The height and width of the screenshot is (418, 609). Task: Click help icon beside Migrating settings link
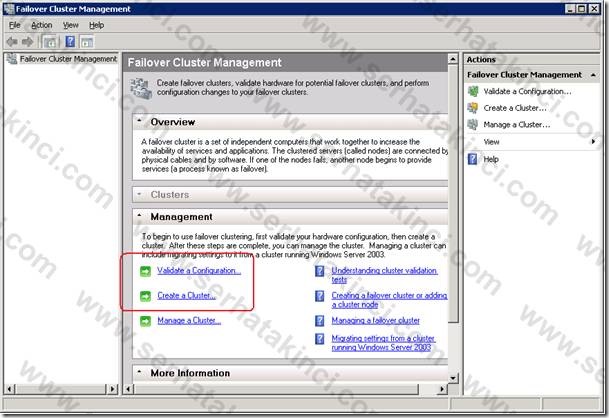click(x=320, y=339)
